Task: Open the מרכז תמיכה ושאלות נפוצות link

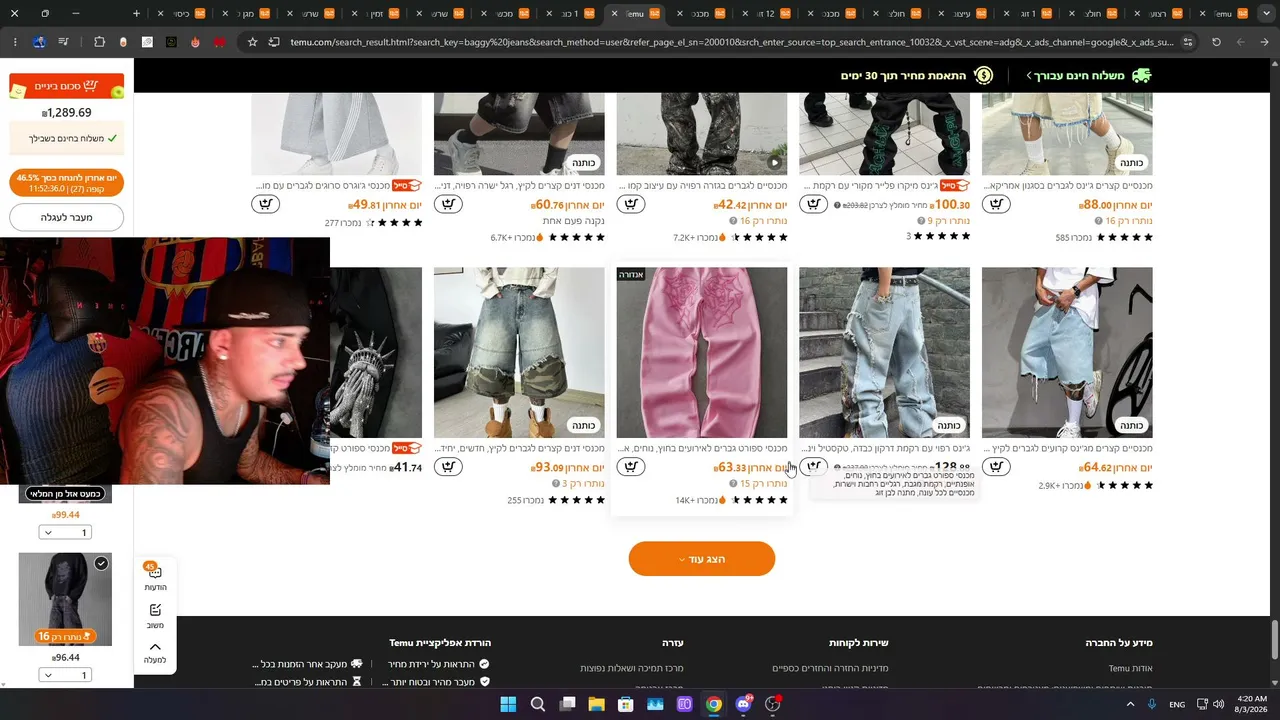Action: click(x=632, y=668)
